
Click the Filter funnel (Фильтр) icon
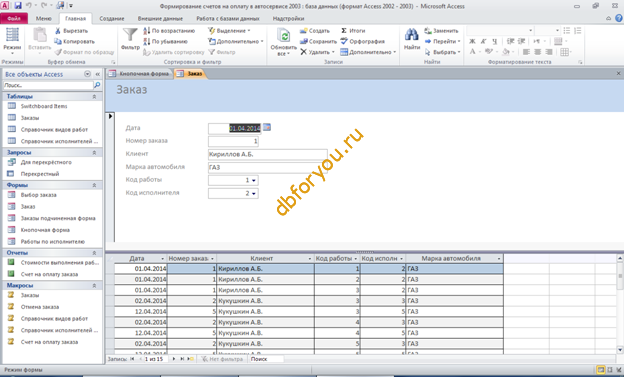coord(130,35)
